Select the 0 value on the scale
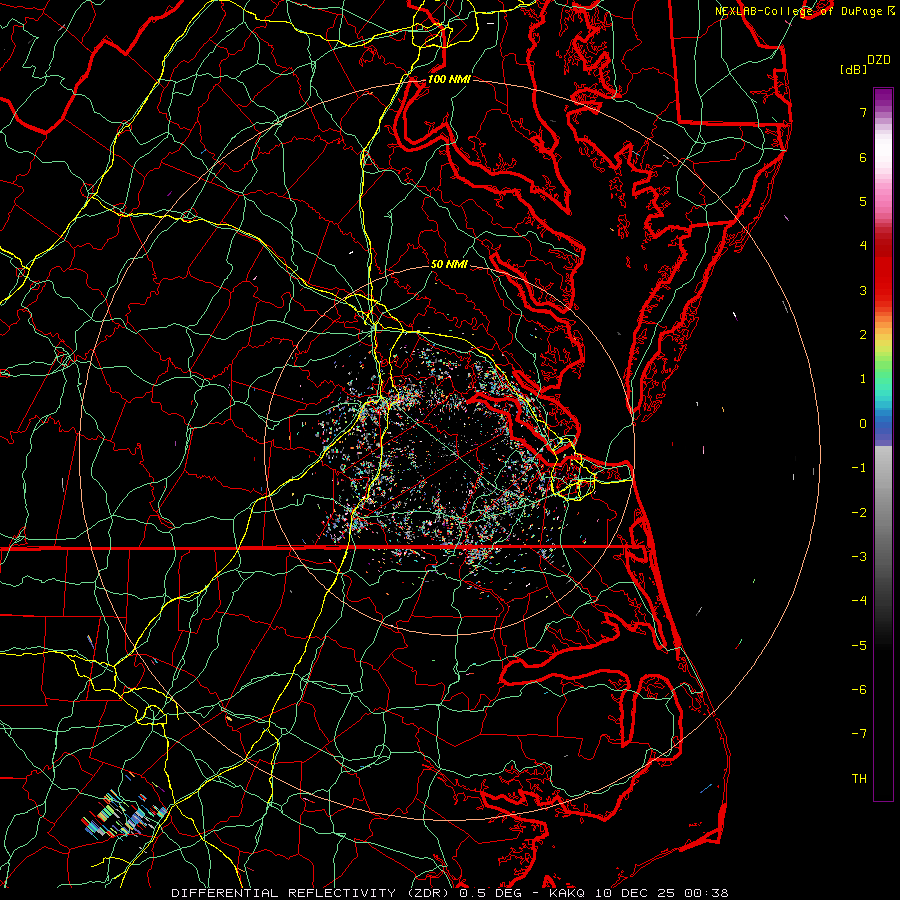This screenshot has width=900, height=900. tap(863, 424)
